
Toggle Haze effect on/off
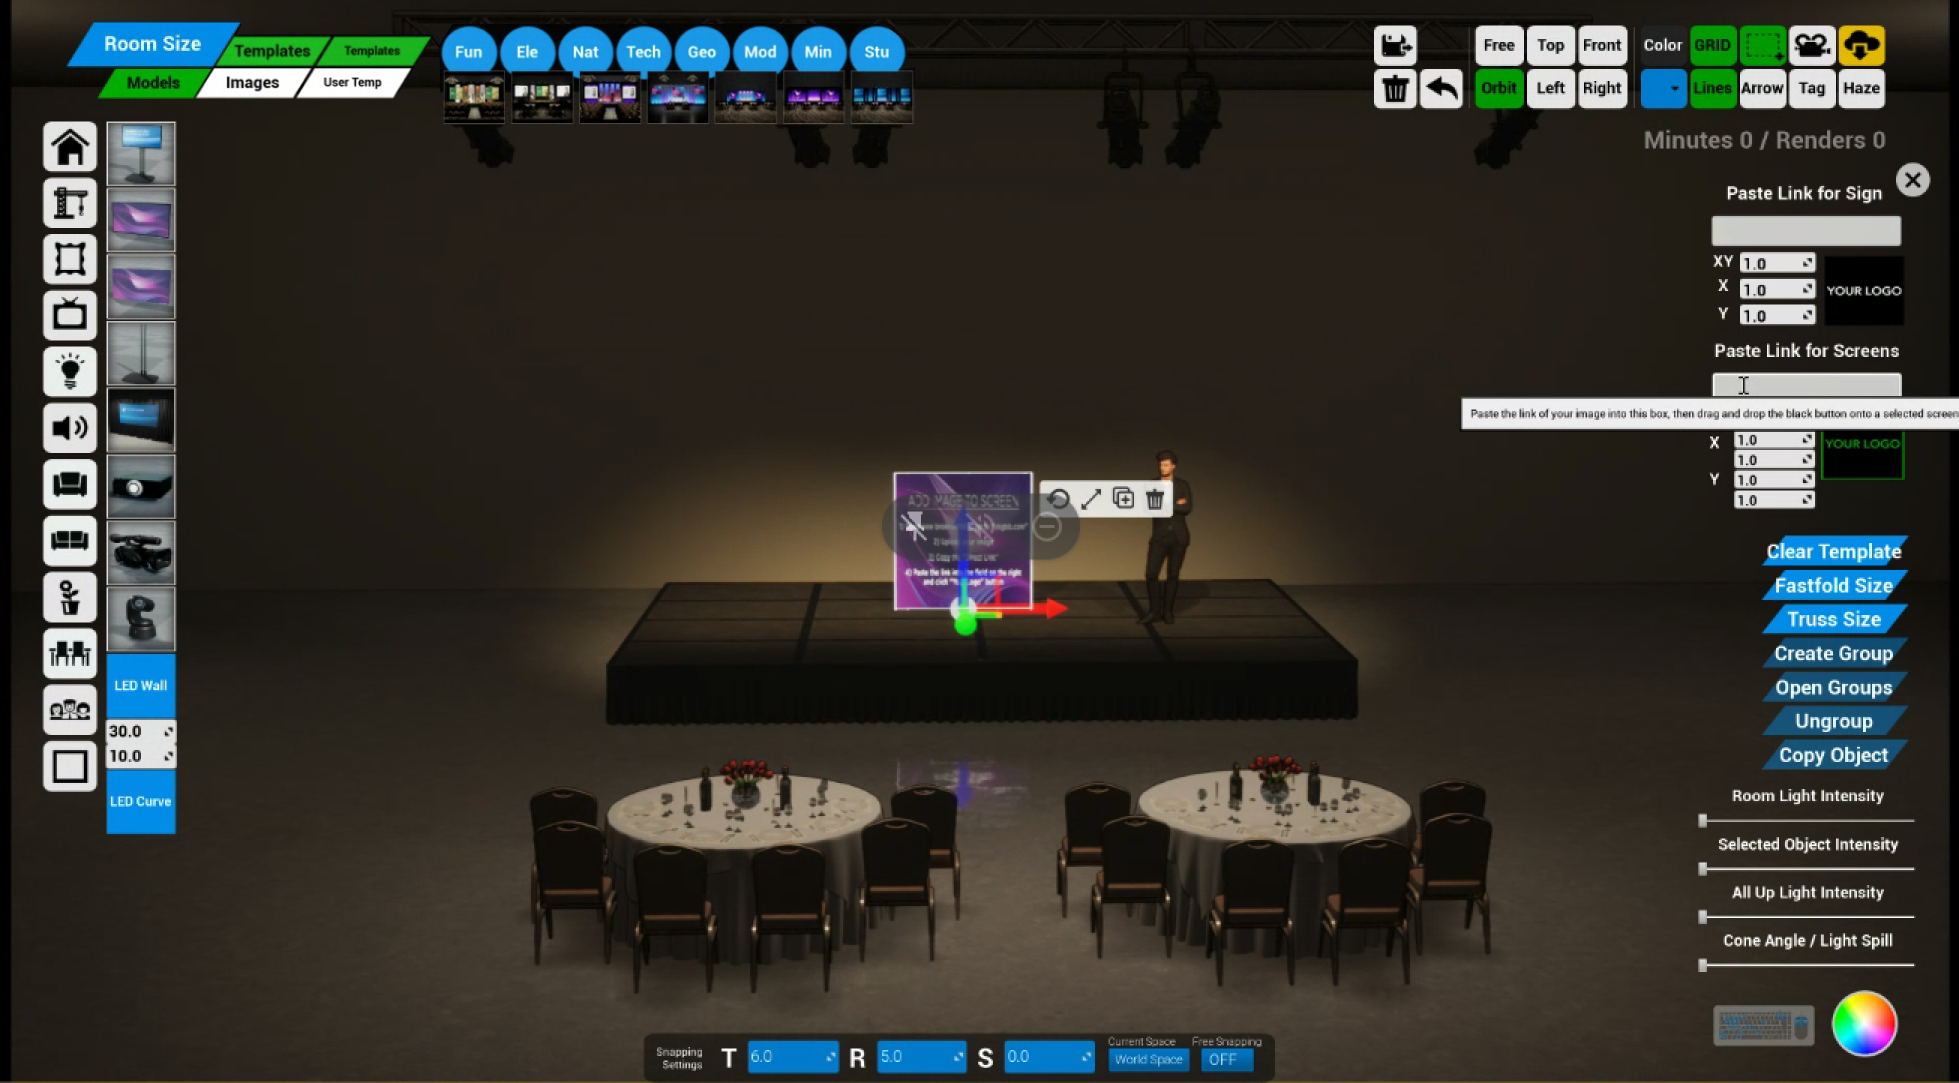(1860, 88)
